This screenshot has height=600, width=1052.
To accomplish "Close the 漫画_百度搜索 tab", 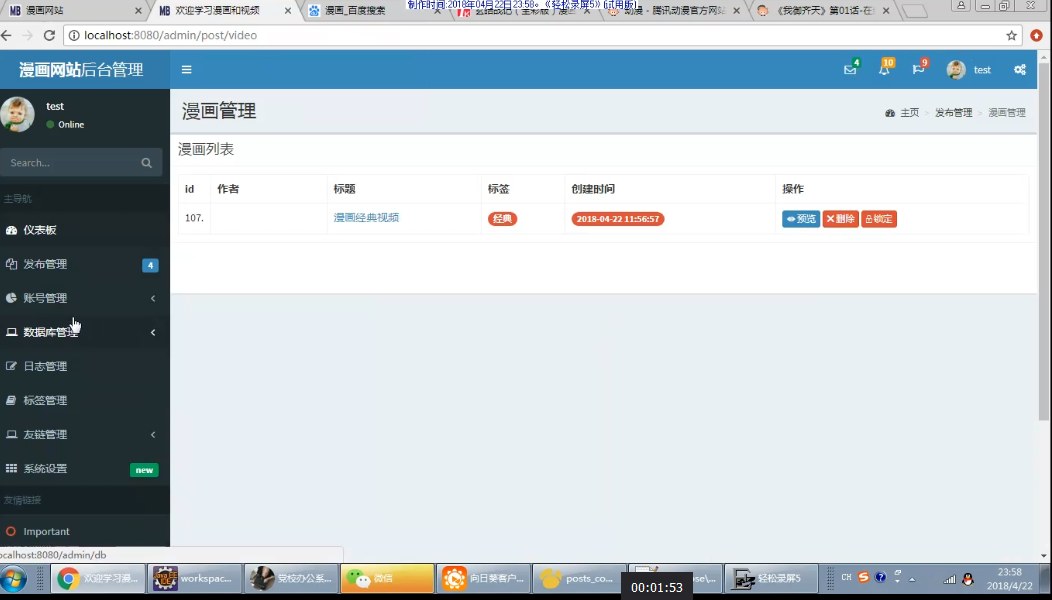I will (x=437, y=11).
